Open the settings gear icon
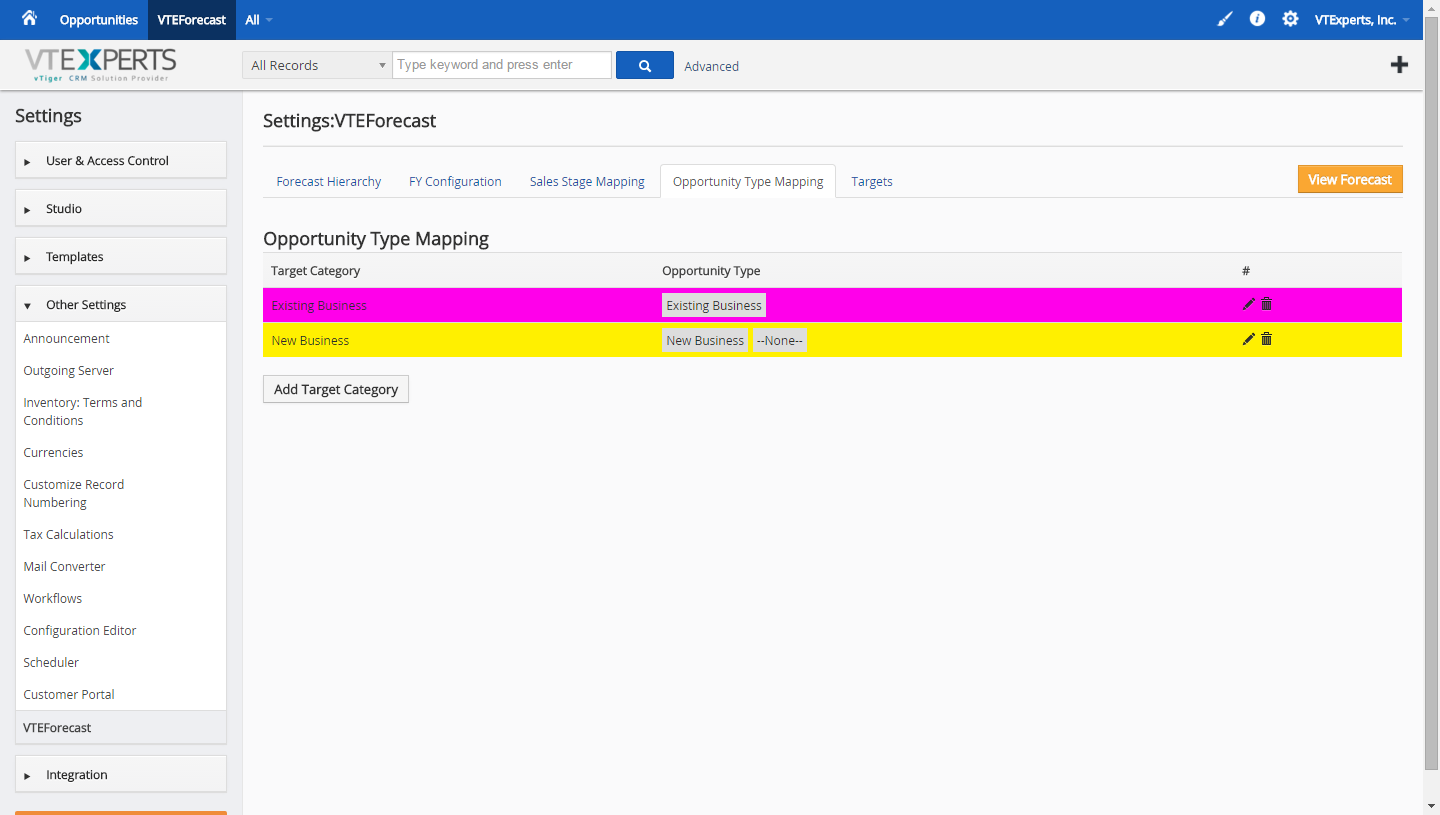Image resolution: width=1440 pixels, height=815 pixels. click(1290, 19)
